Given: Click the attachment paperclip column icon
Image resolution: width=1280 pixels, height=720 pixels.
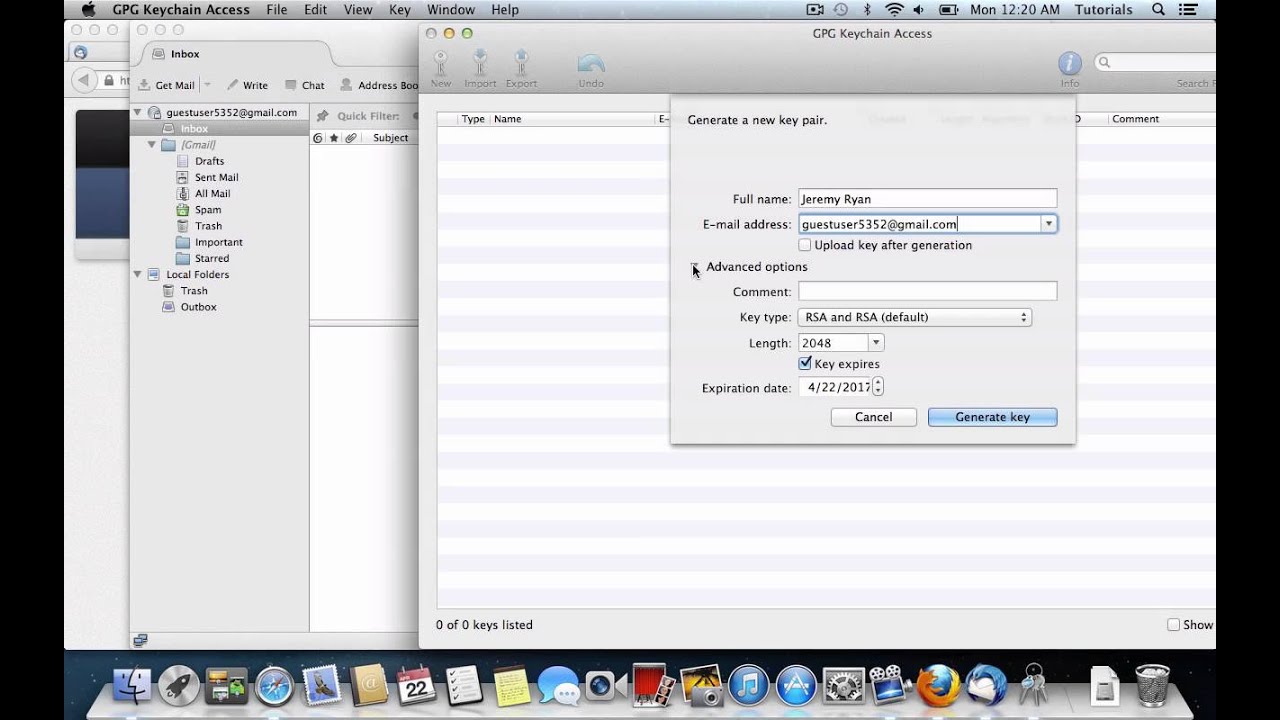Looking at the screenshot, I should [350, 138].
